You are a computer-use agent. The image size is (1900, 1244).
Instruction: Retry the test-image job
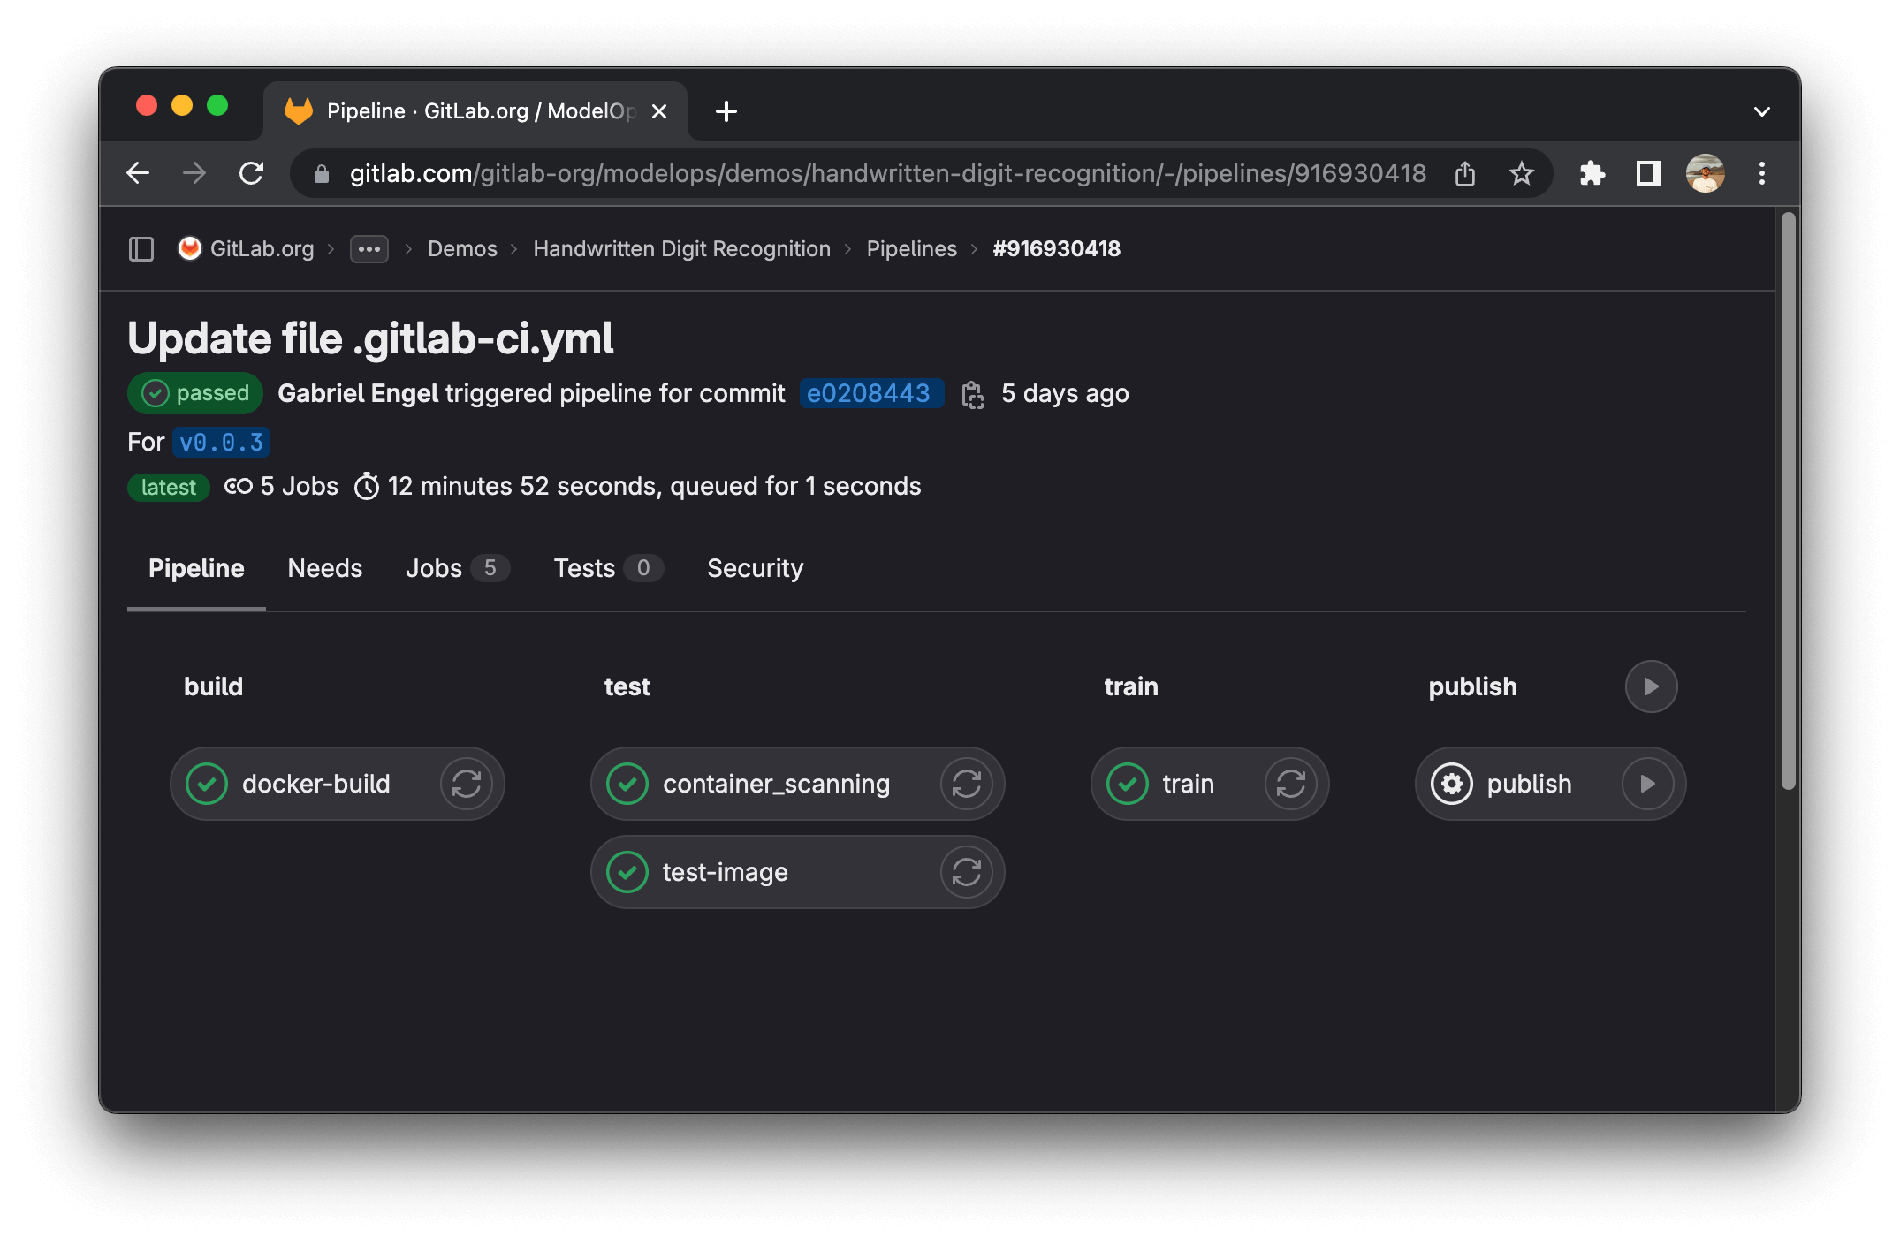966,872
